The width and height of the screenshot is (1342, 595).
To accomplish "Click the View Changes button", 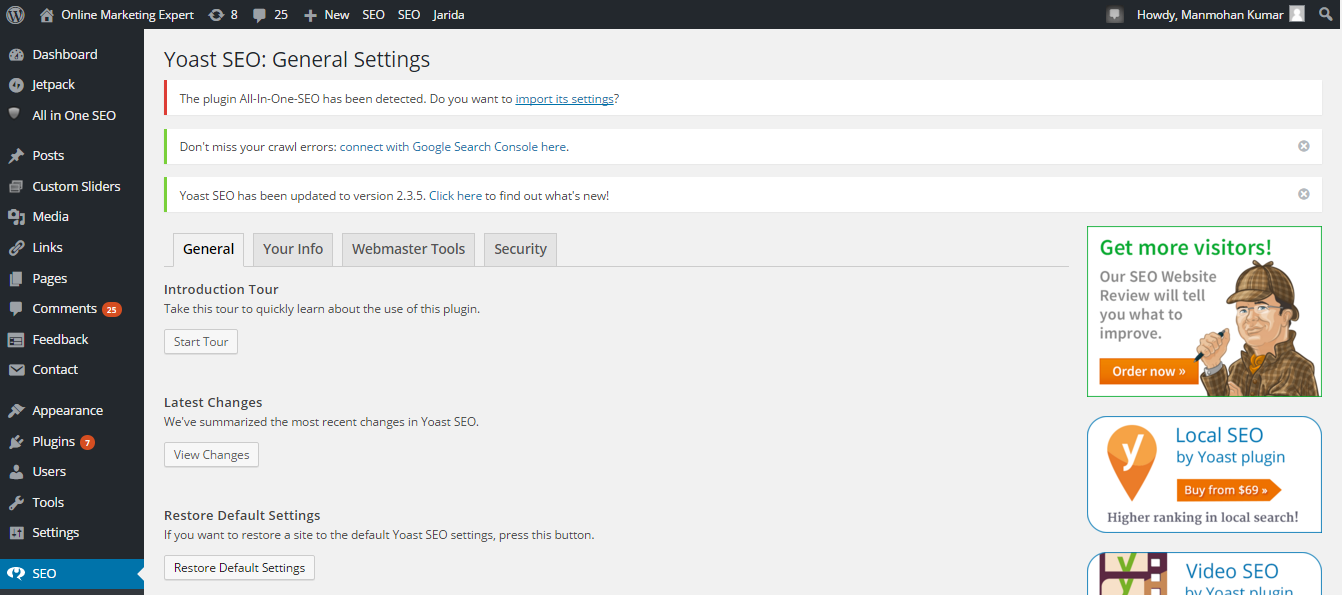I will click(211, 455).
